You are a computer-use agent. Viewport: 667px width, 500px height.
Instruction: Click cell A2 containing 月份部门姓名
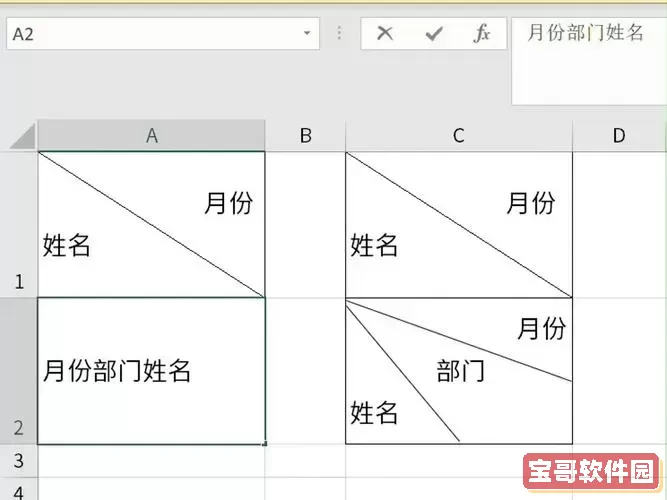[x=151, y=371]
